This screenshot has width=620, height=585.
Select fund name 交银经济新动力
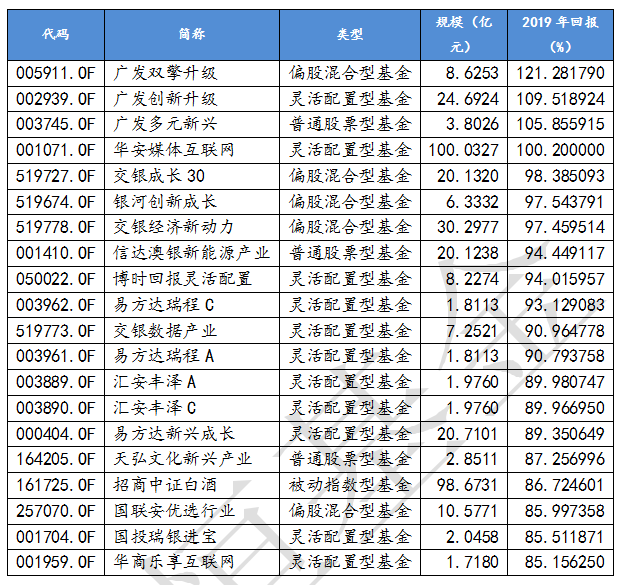[x=174, y=227]
